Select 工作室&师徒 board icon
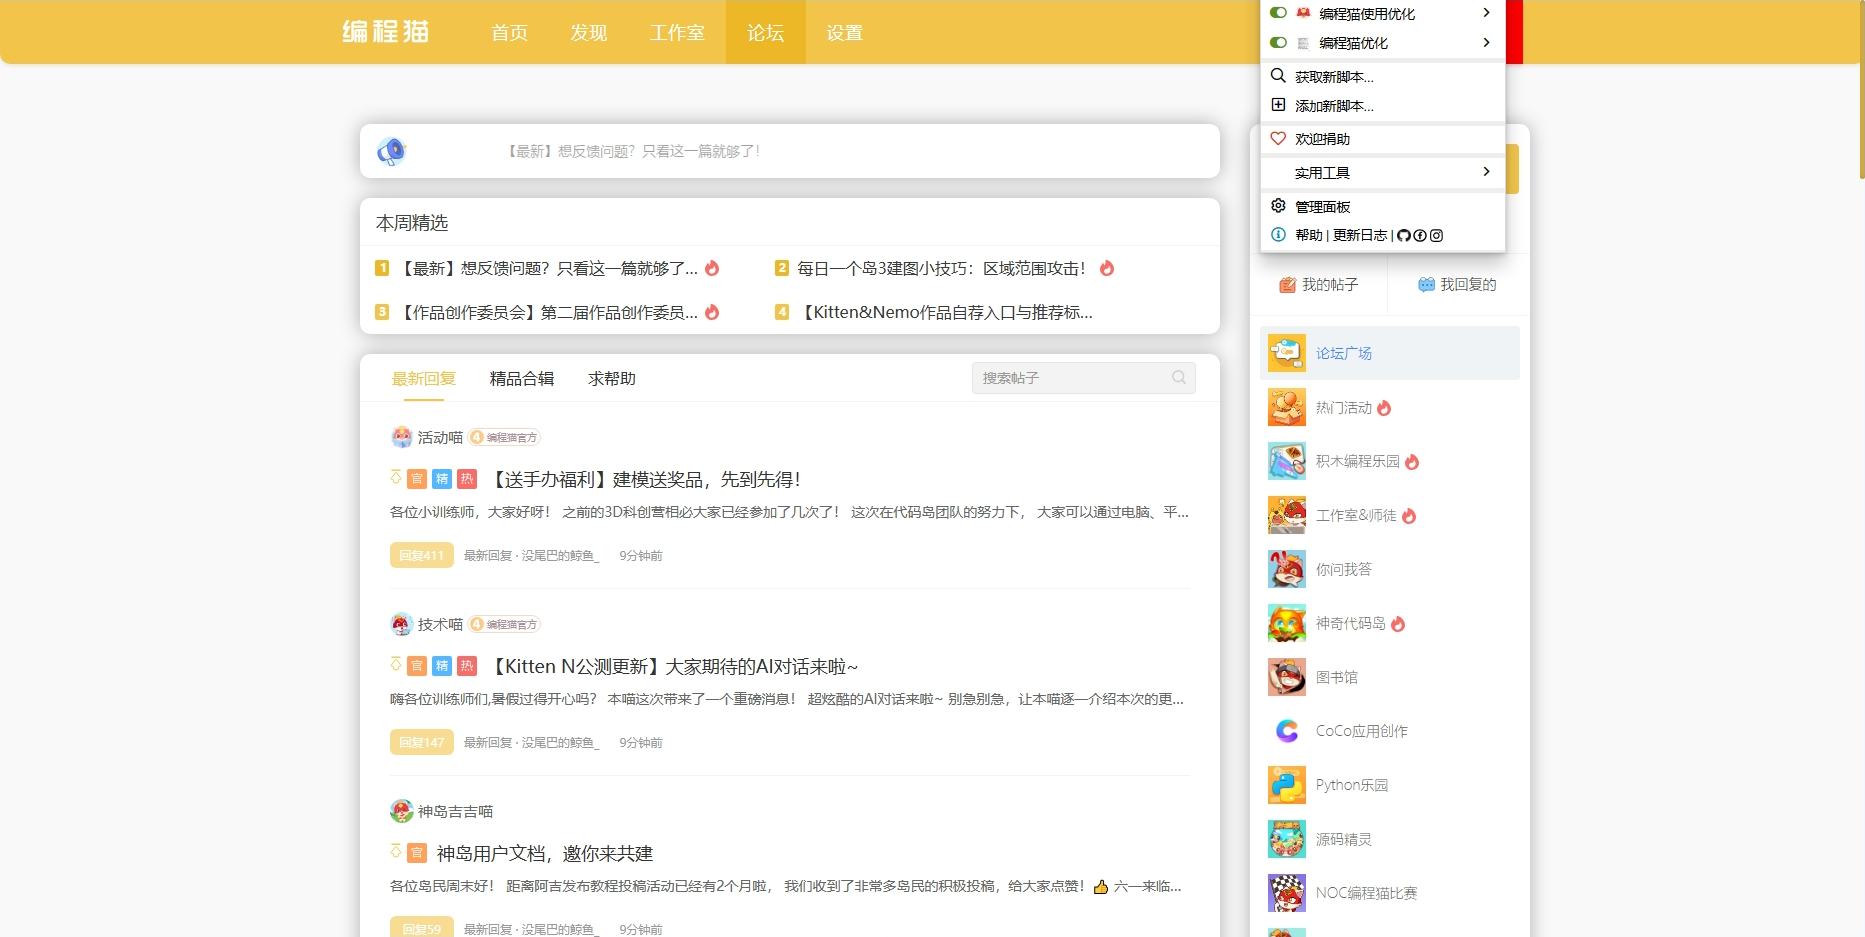This screenshot has height=937, width=1865. pos(1287,515)
